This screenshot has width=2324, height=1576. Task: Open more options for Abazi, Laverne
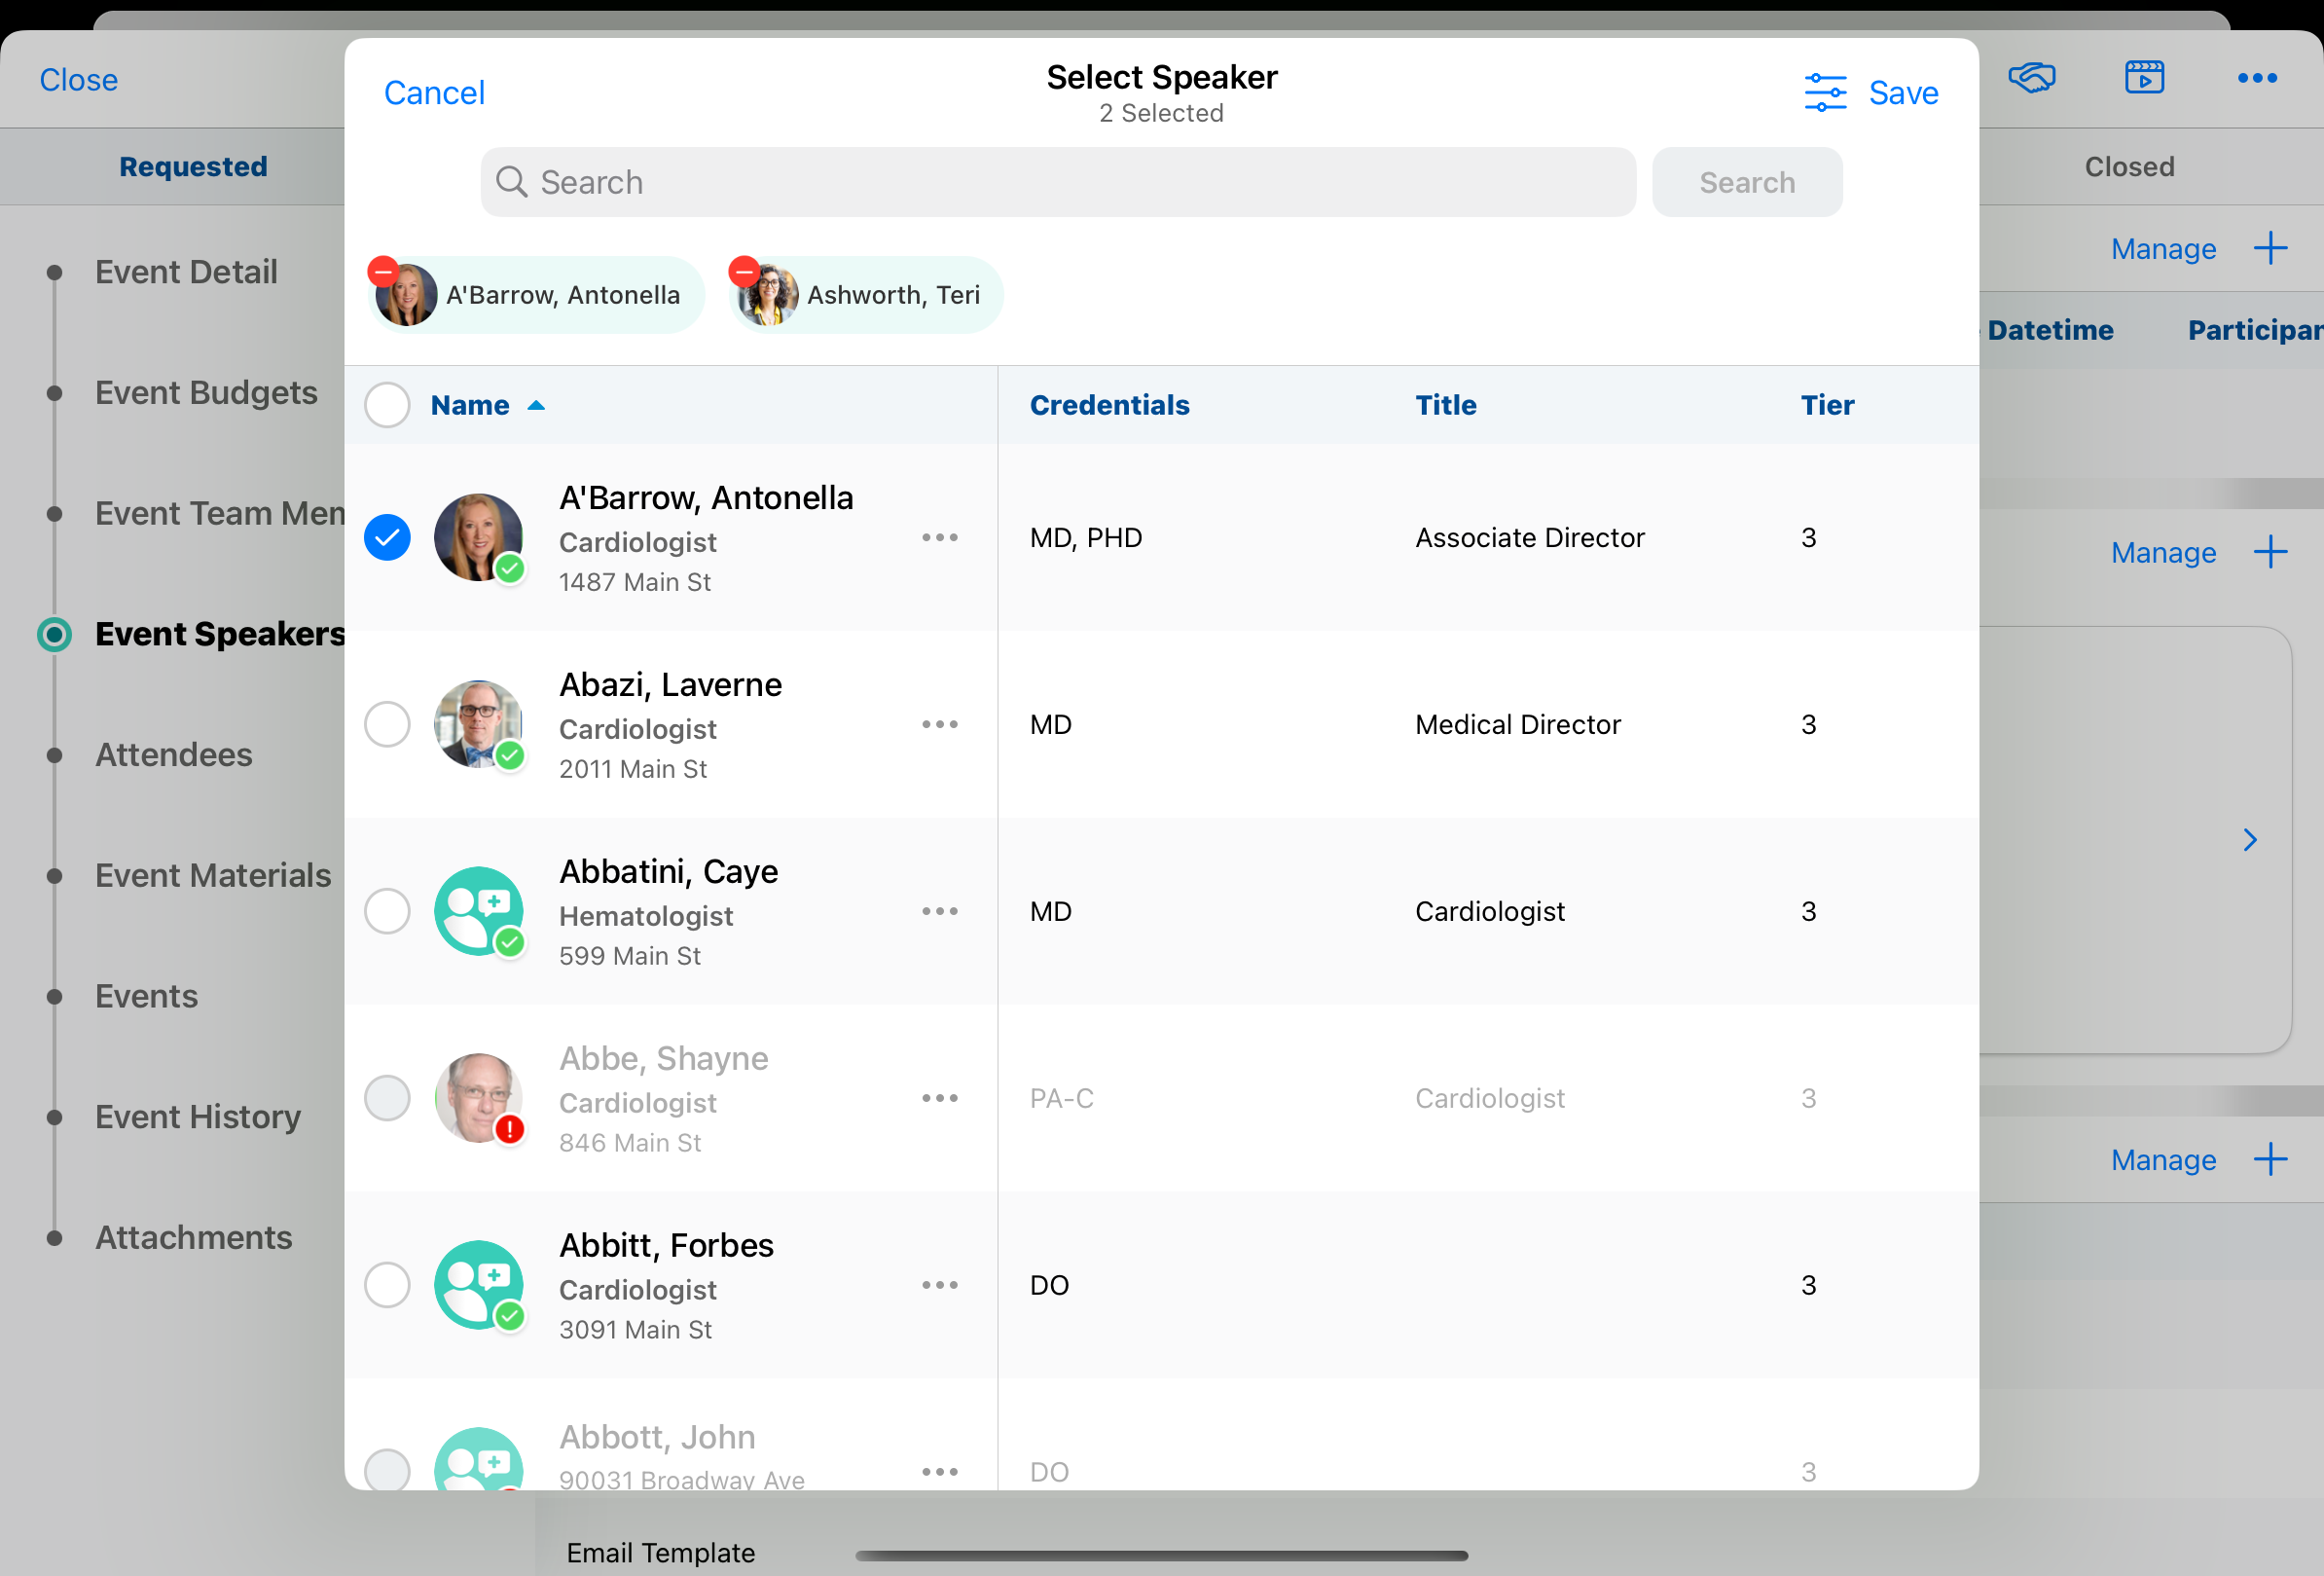pos(939,724)
